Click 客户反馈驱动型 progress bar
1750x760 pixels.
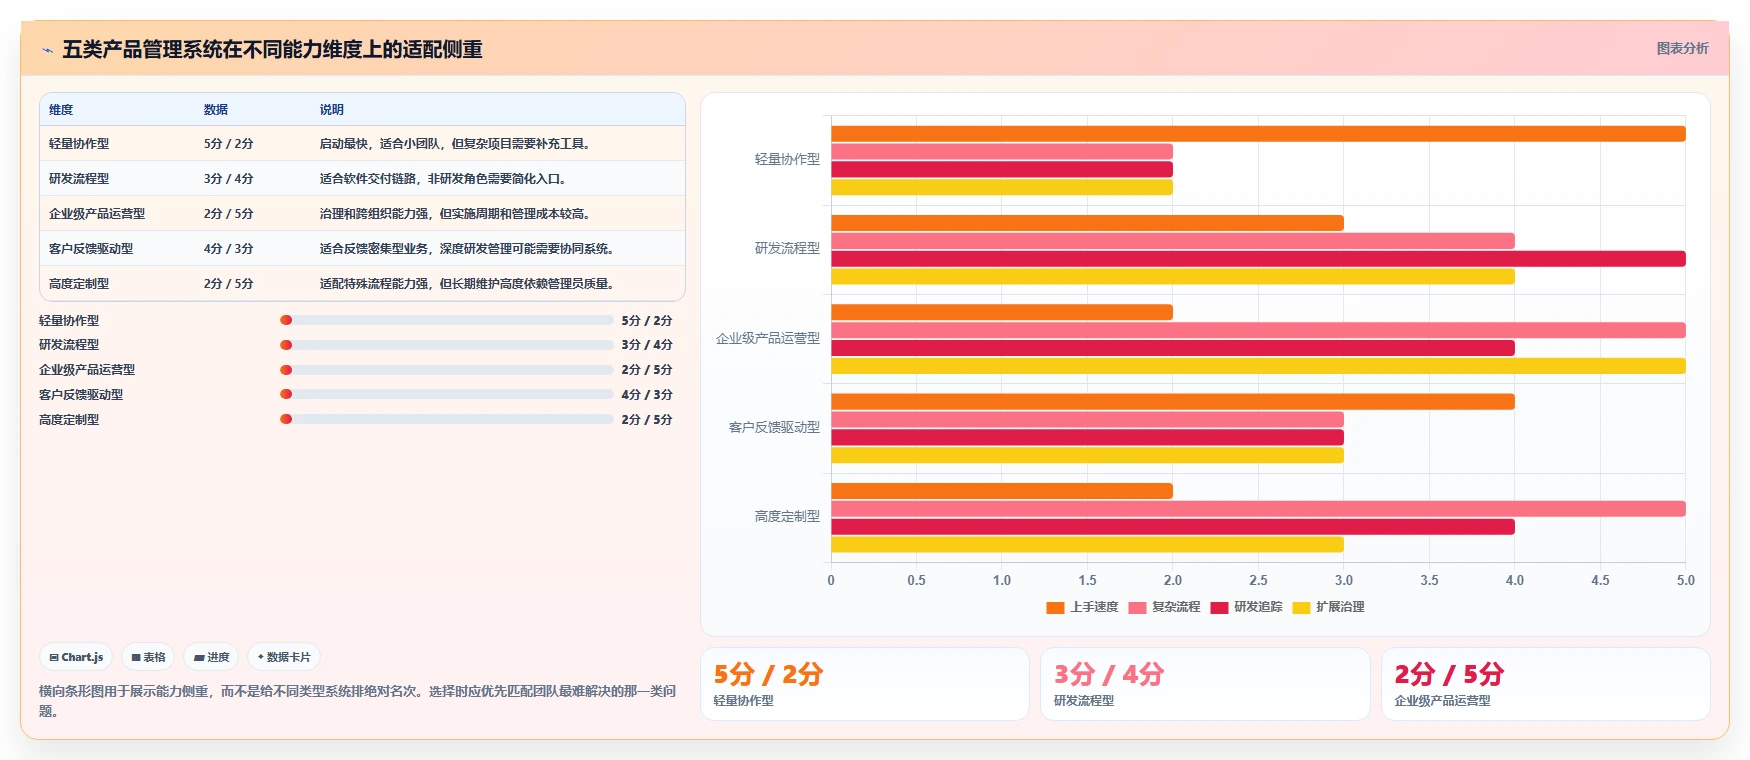tap(447, 394)
